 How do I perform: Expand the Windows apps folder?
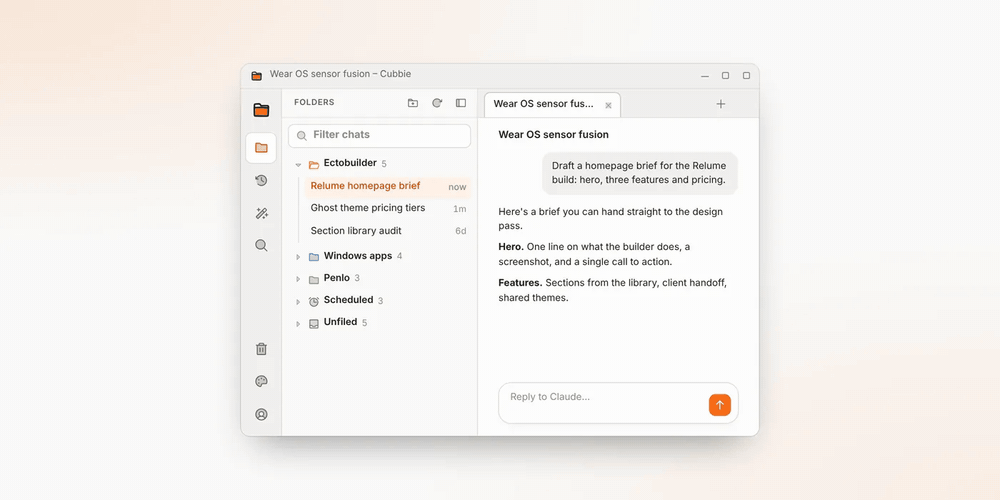pyautogui.click(x=298, y=256)
